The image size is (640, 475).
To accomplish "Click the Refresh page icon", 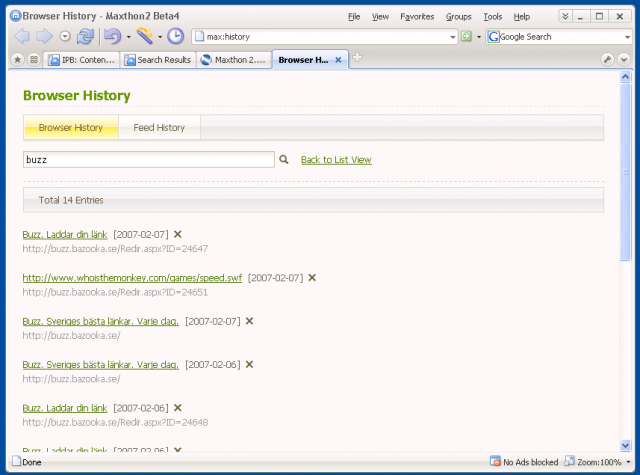I will tap(85, 37).
